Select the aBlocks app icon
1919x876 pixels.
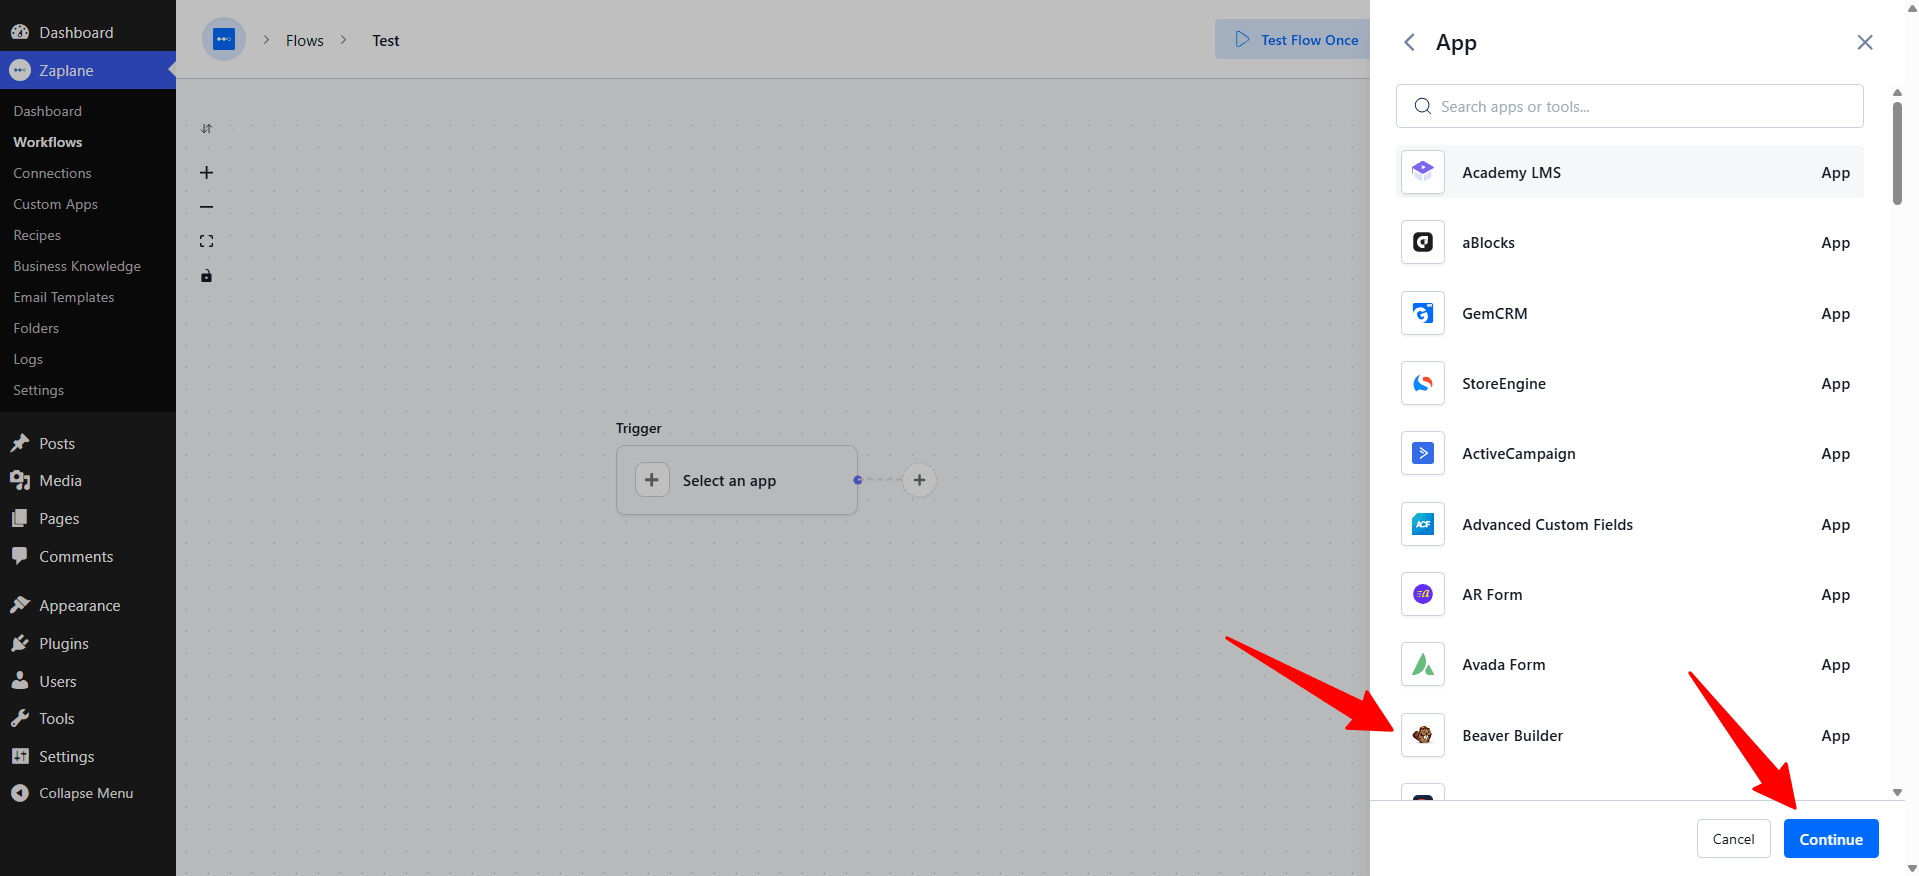pos(1423,242)
